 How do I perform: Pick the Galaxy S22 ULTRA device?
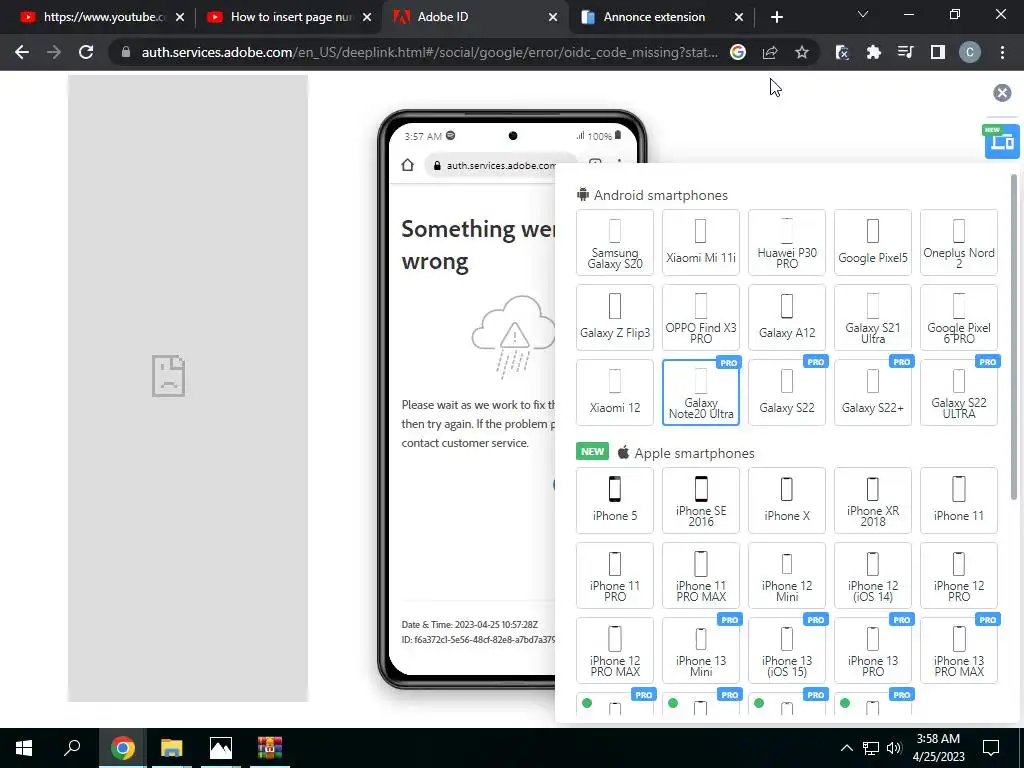[959, 392]
